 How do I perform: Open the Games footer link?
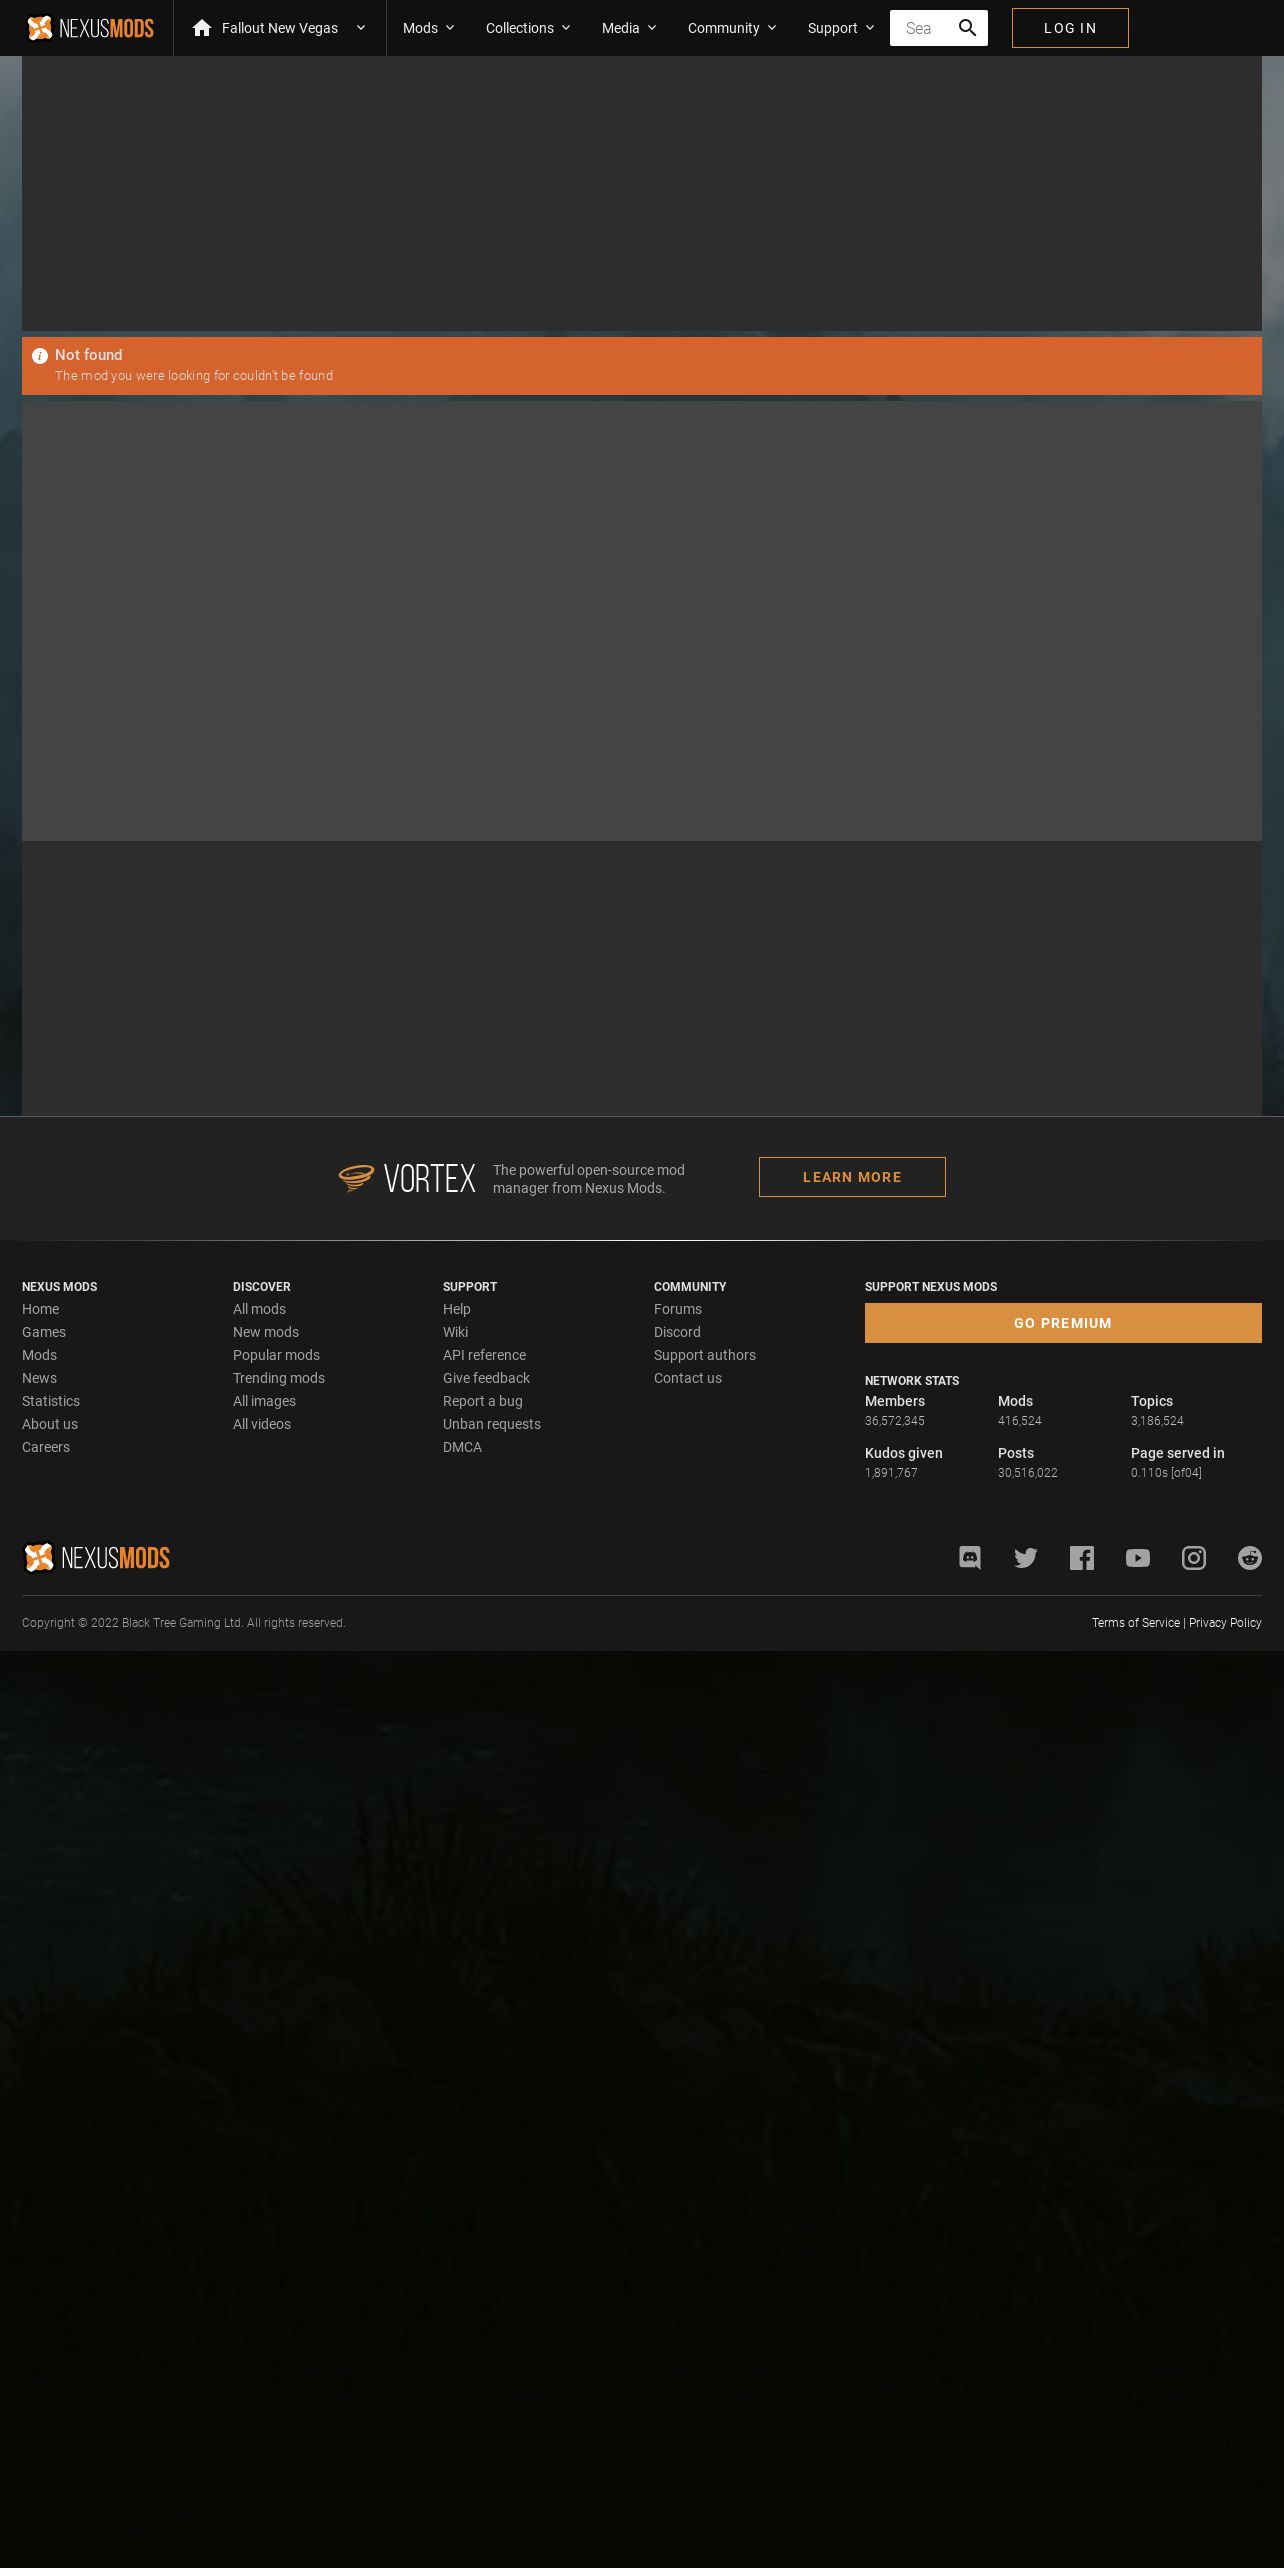[x=44, y=1332]
